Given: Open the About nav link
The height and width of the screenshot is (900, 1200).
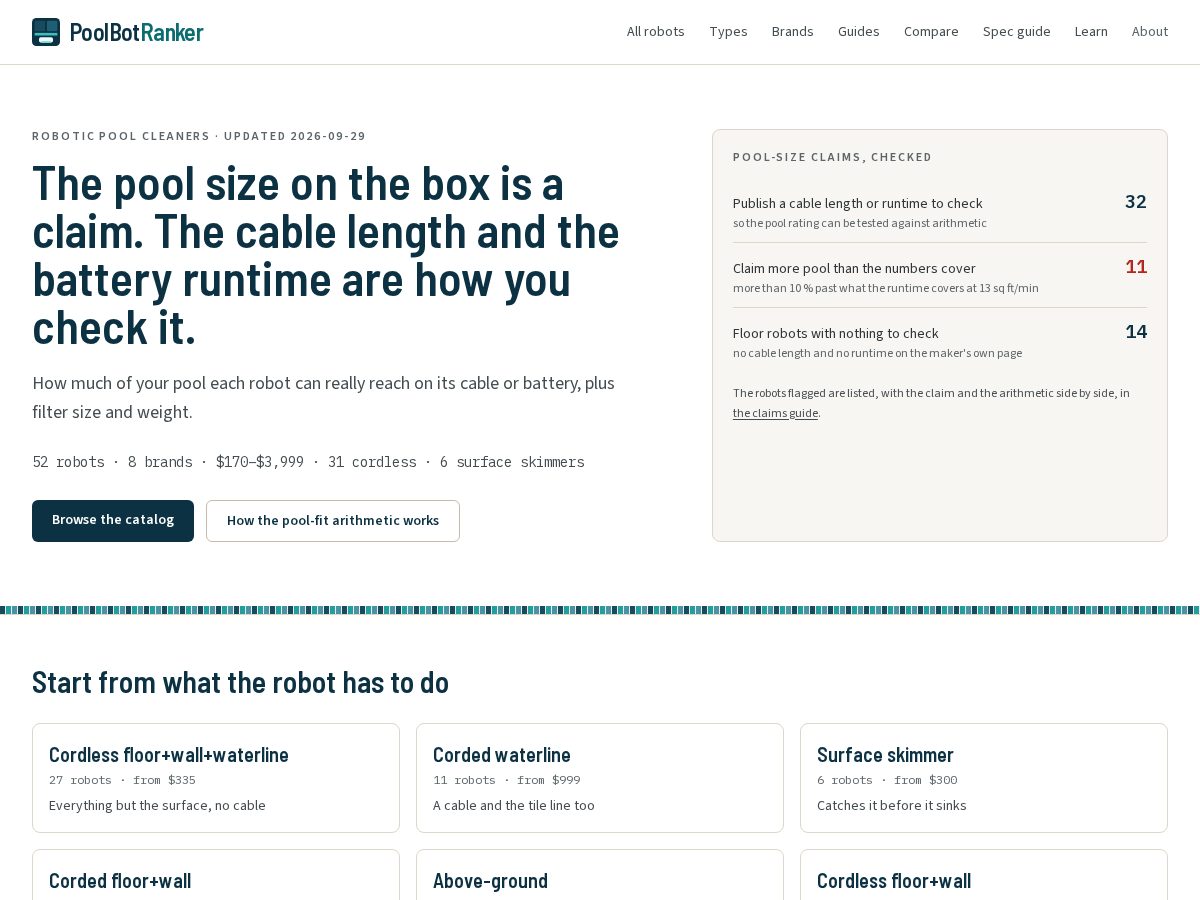Looking at the screenshot, I should coord(1150,32).
